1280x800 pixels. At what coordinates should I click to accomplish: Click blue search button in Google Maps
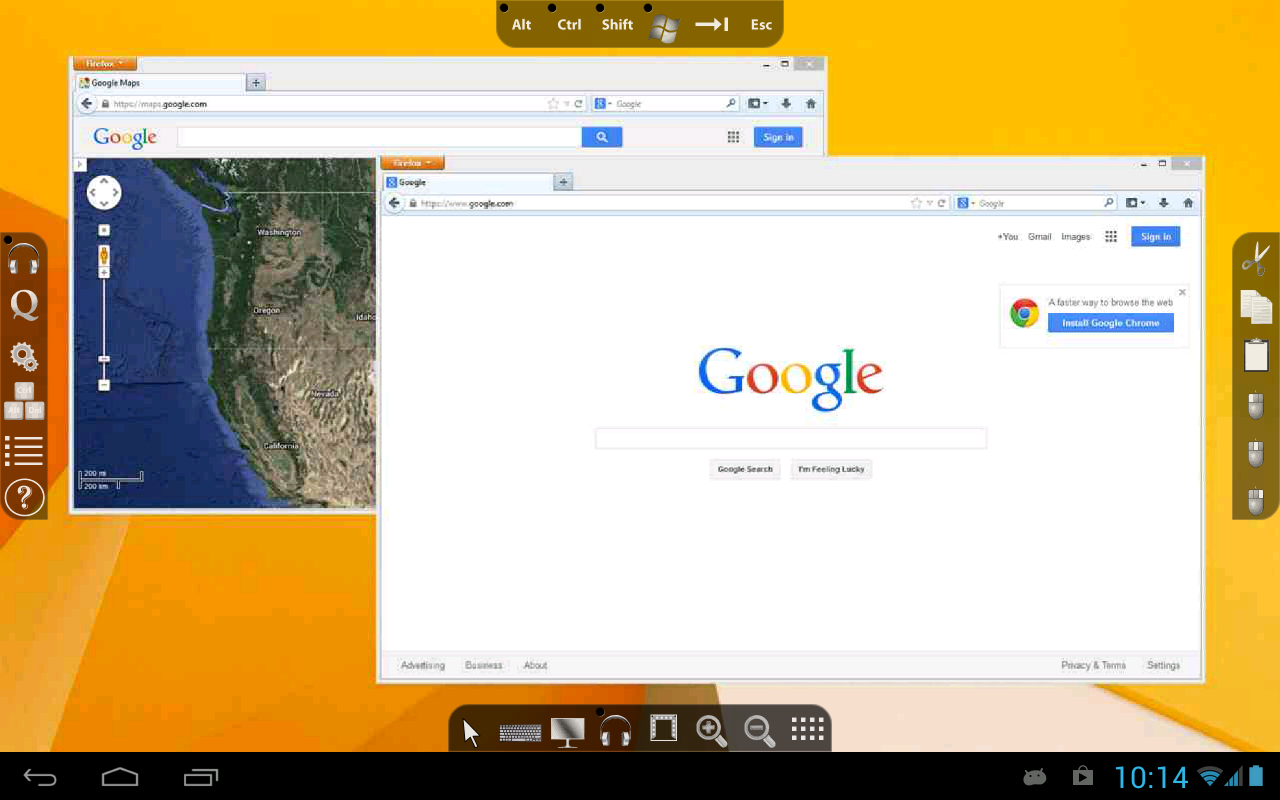click(602, 137)
